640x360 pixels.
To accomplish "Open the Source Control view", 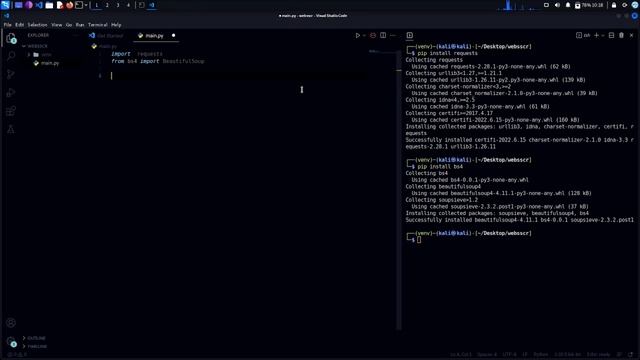I will [11, 74].
